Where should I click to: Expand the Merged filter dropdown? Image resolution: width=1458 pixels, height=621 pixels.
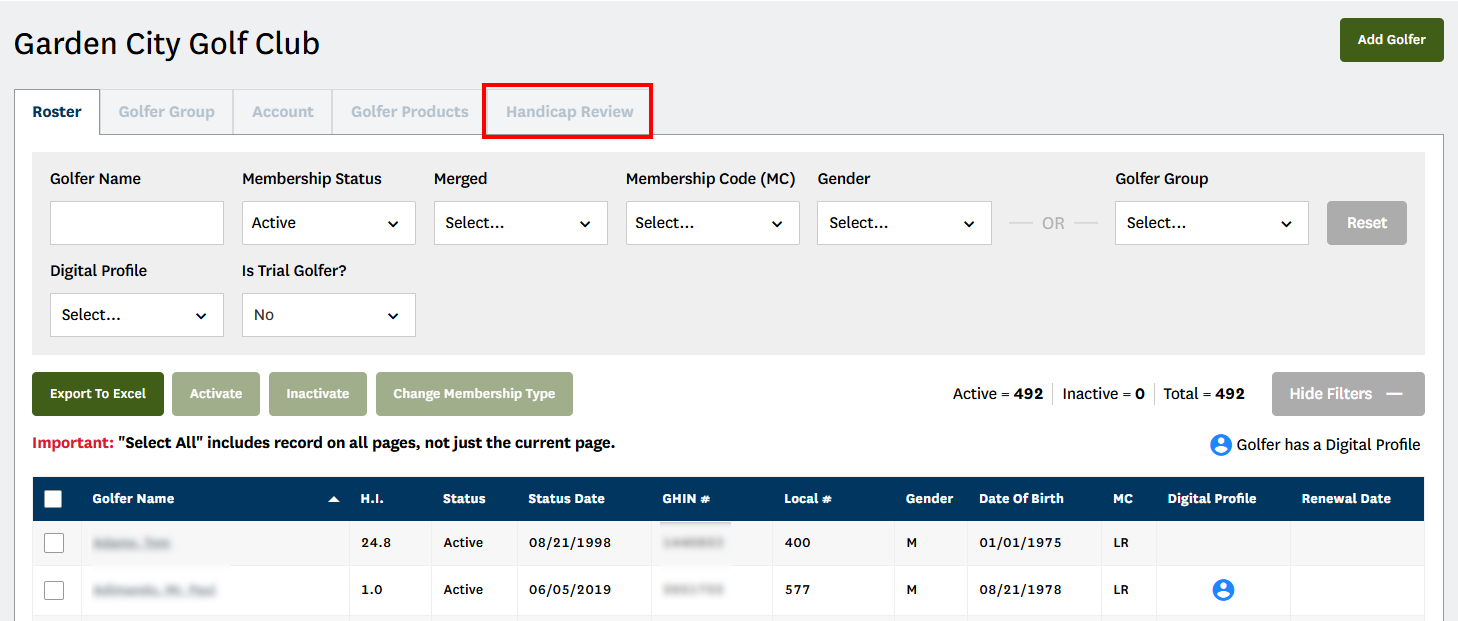pyautogui.click(x=520, y=223)
